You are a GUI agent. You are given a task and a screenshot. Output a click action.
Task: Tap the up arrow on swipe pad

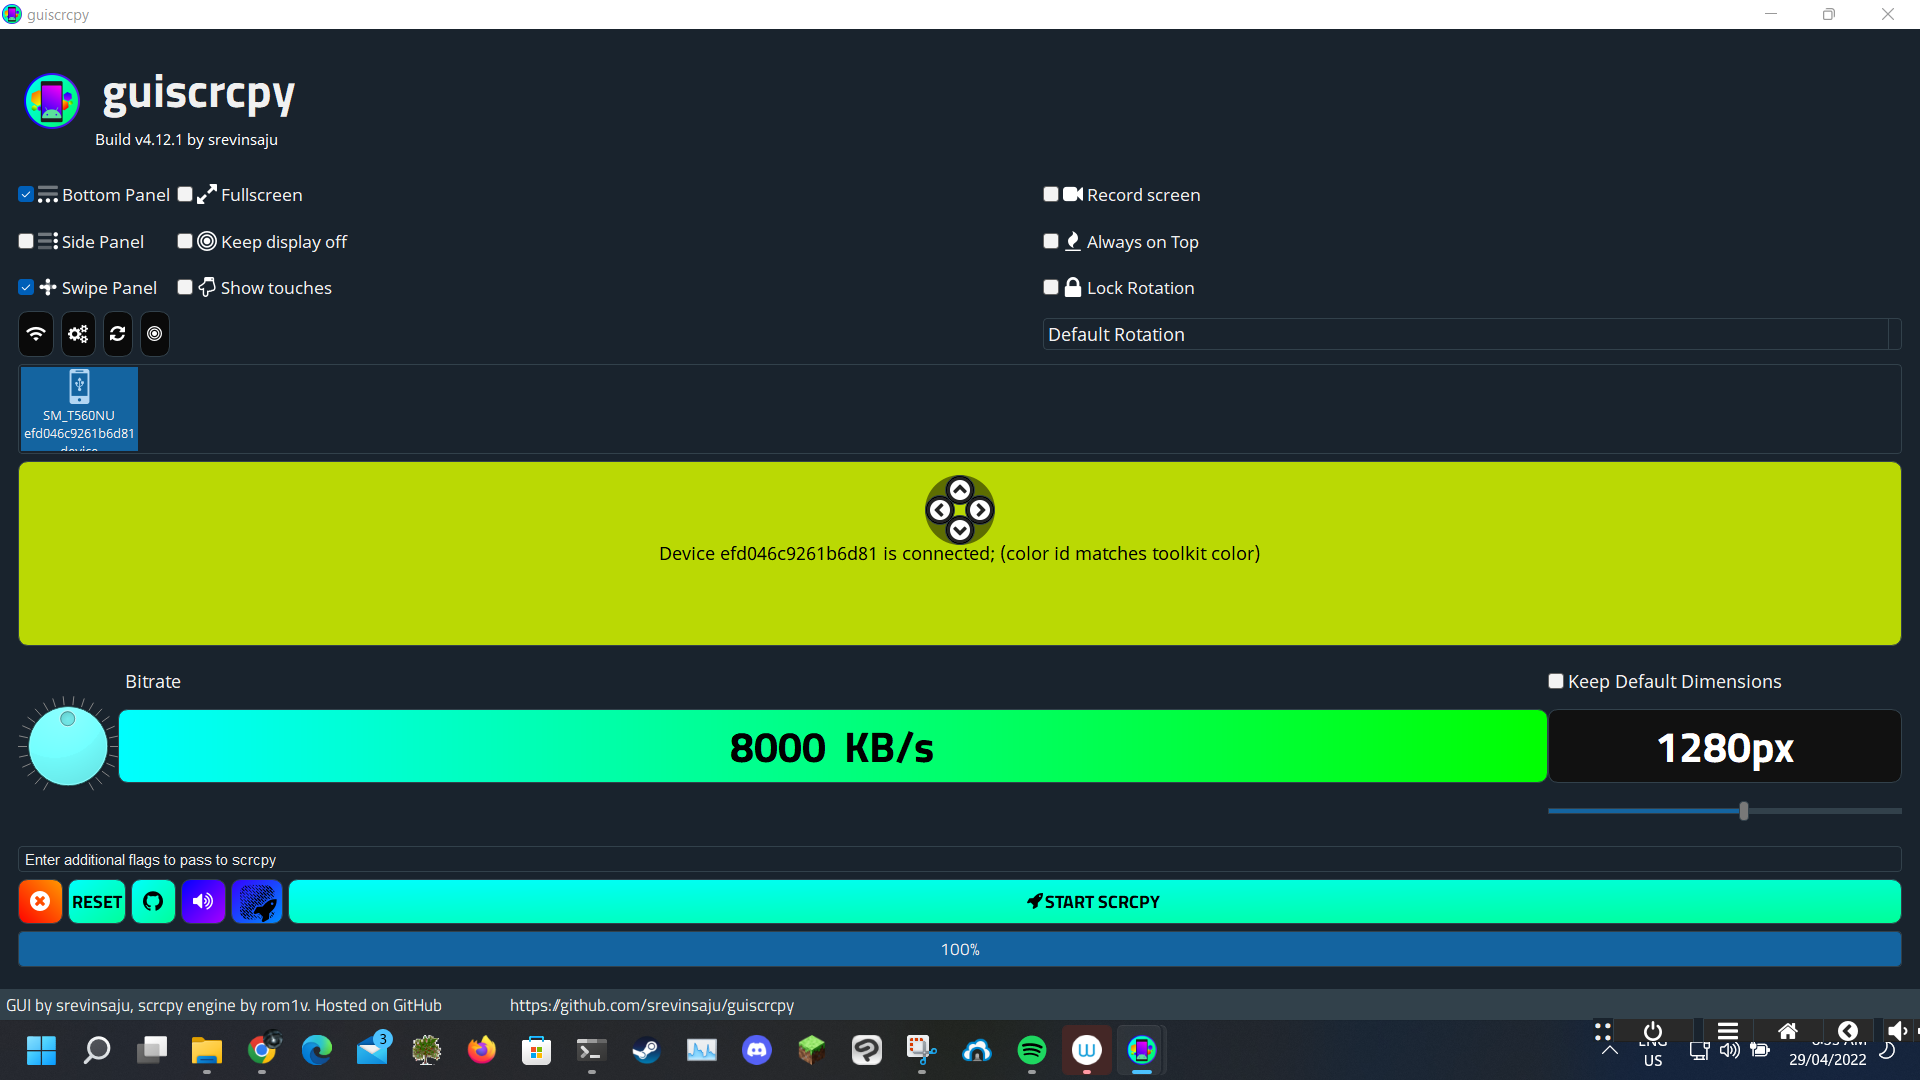coord(960,490)
